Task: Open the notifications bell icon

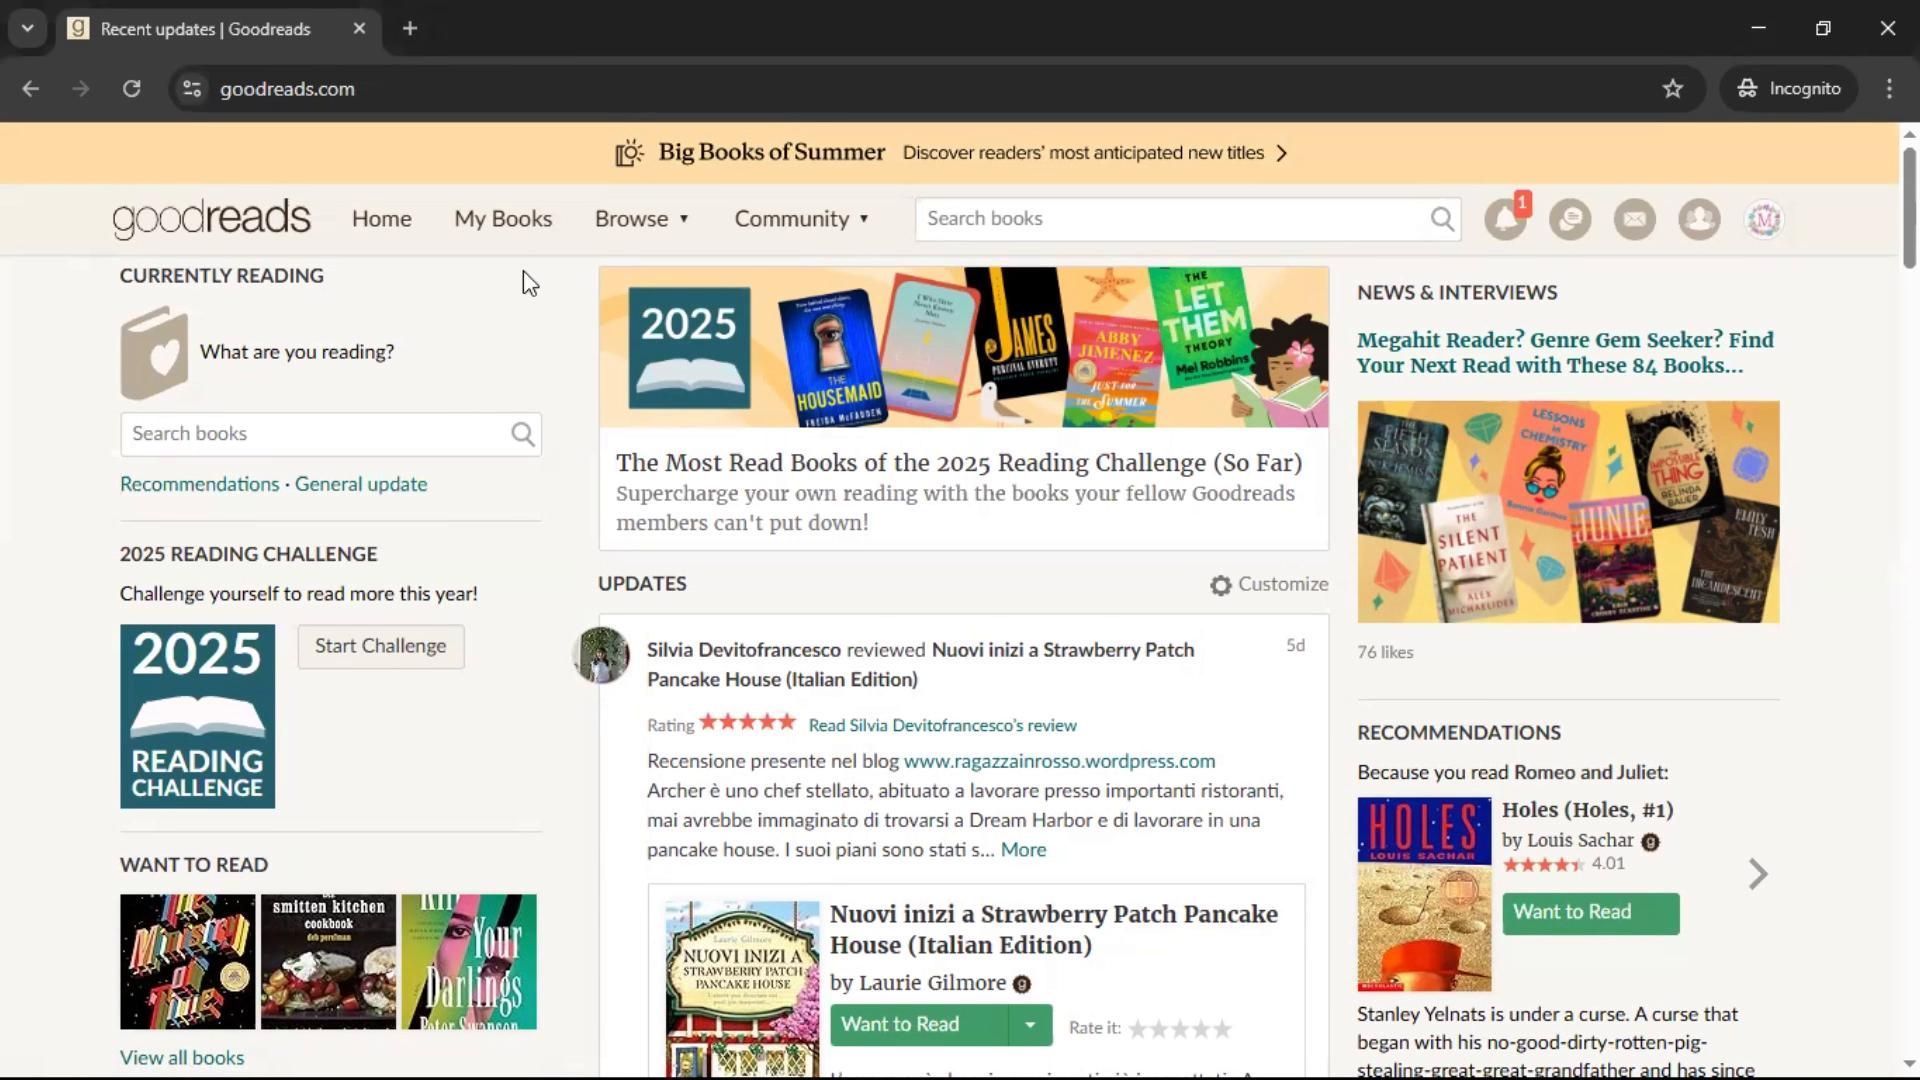Action: click(1504, 219)
